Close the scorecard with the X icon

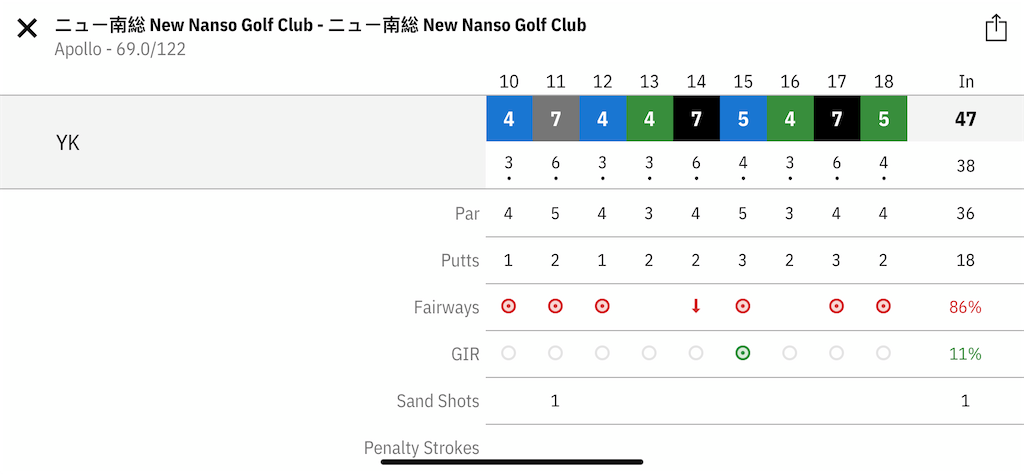coord(27,29)
